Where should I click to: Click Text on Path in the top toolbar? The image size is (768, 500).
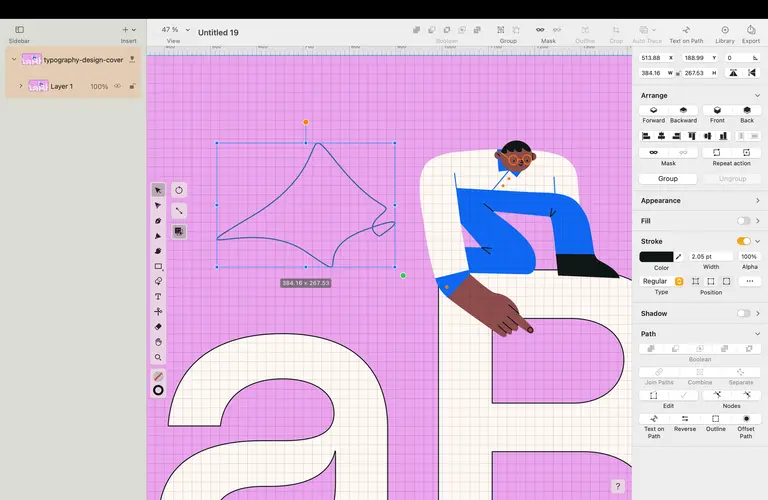coord(686,30)
